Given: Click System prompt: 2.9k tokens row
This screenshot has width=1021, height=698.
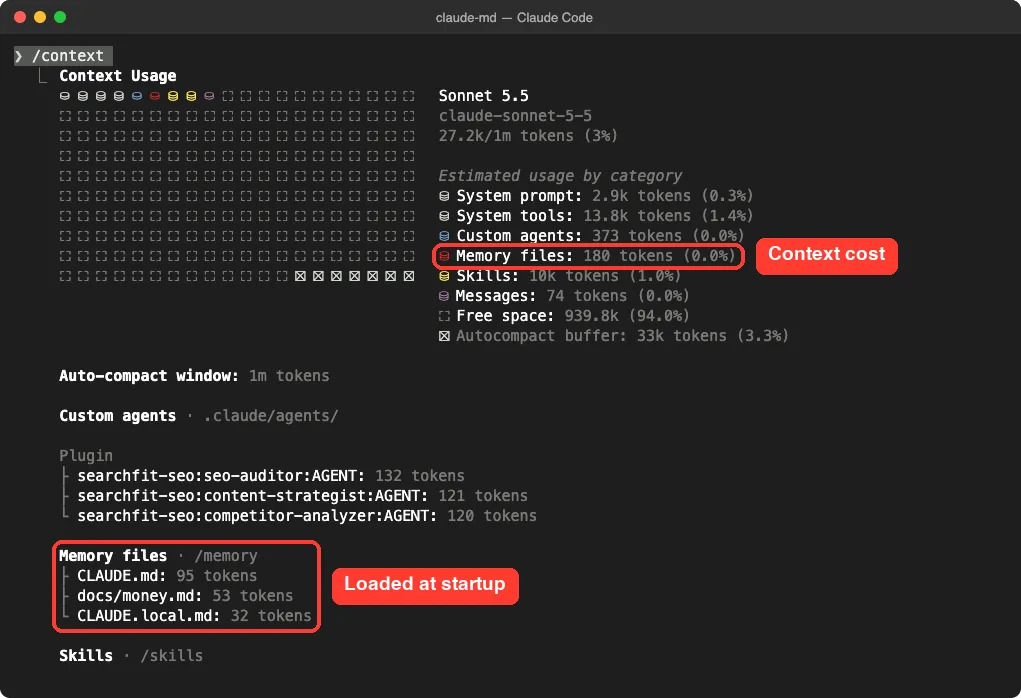Looking at the screenshot, I should pyautogui.click(x=596, y=196).
